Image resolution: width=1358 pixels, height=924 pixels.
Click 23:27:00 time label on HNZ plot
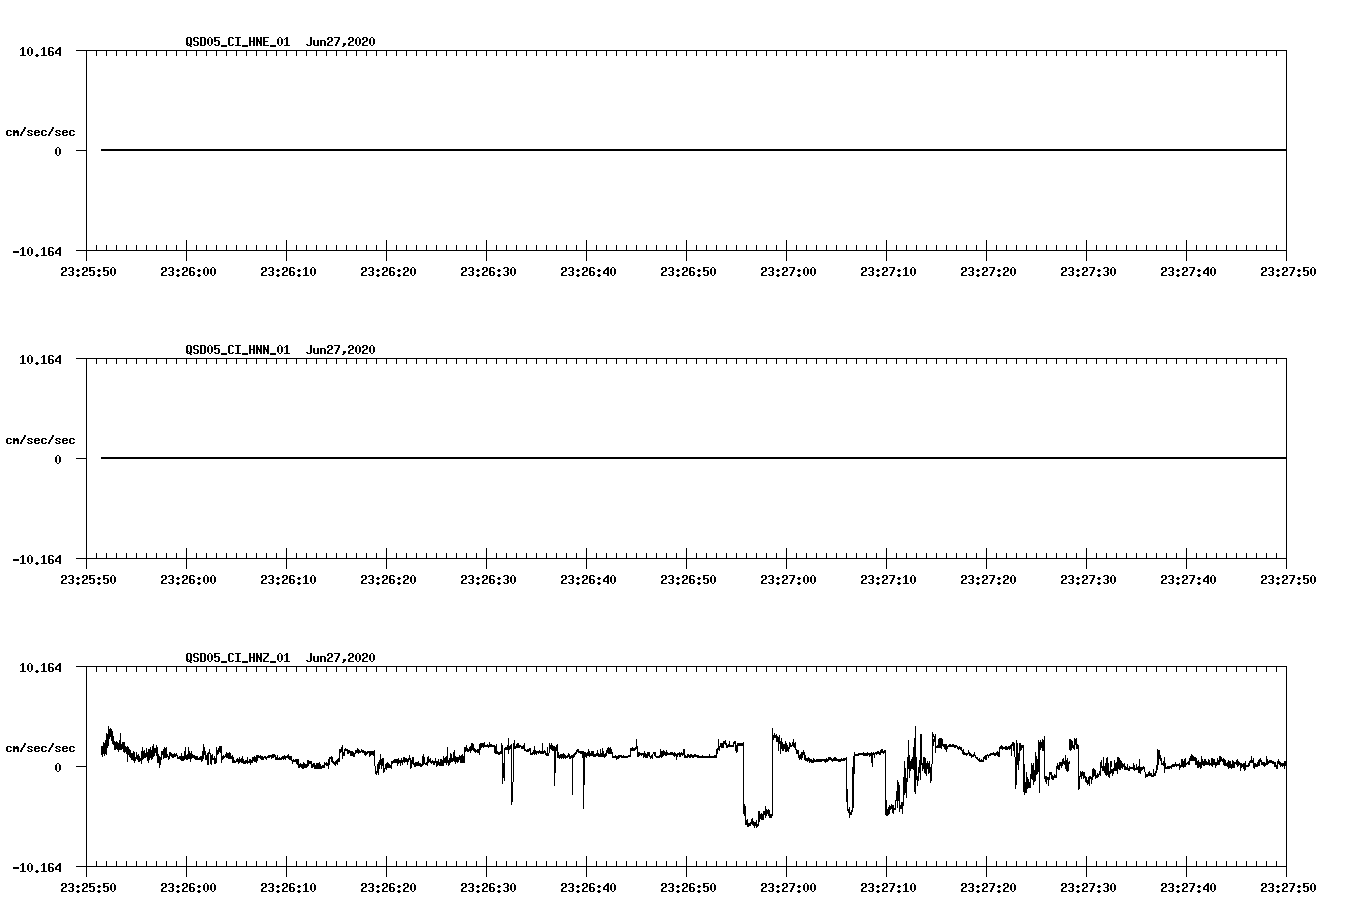pos(787,887)
